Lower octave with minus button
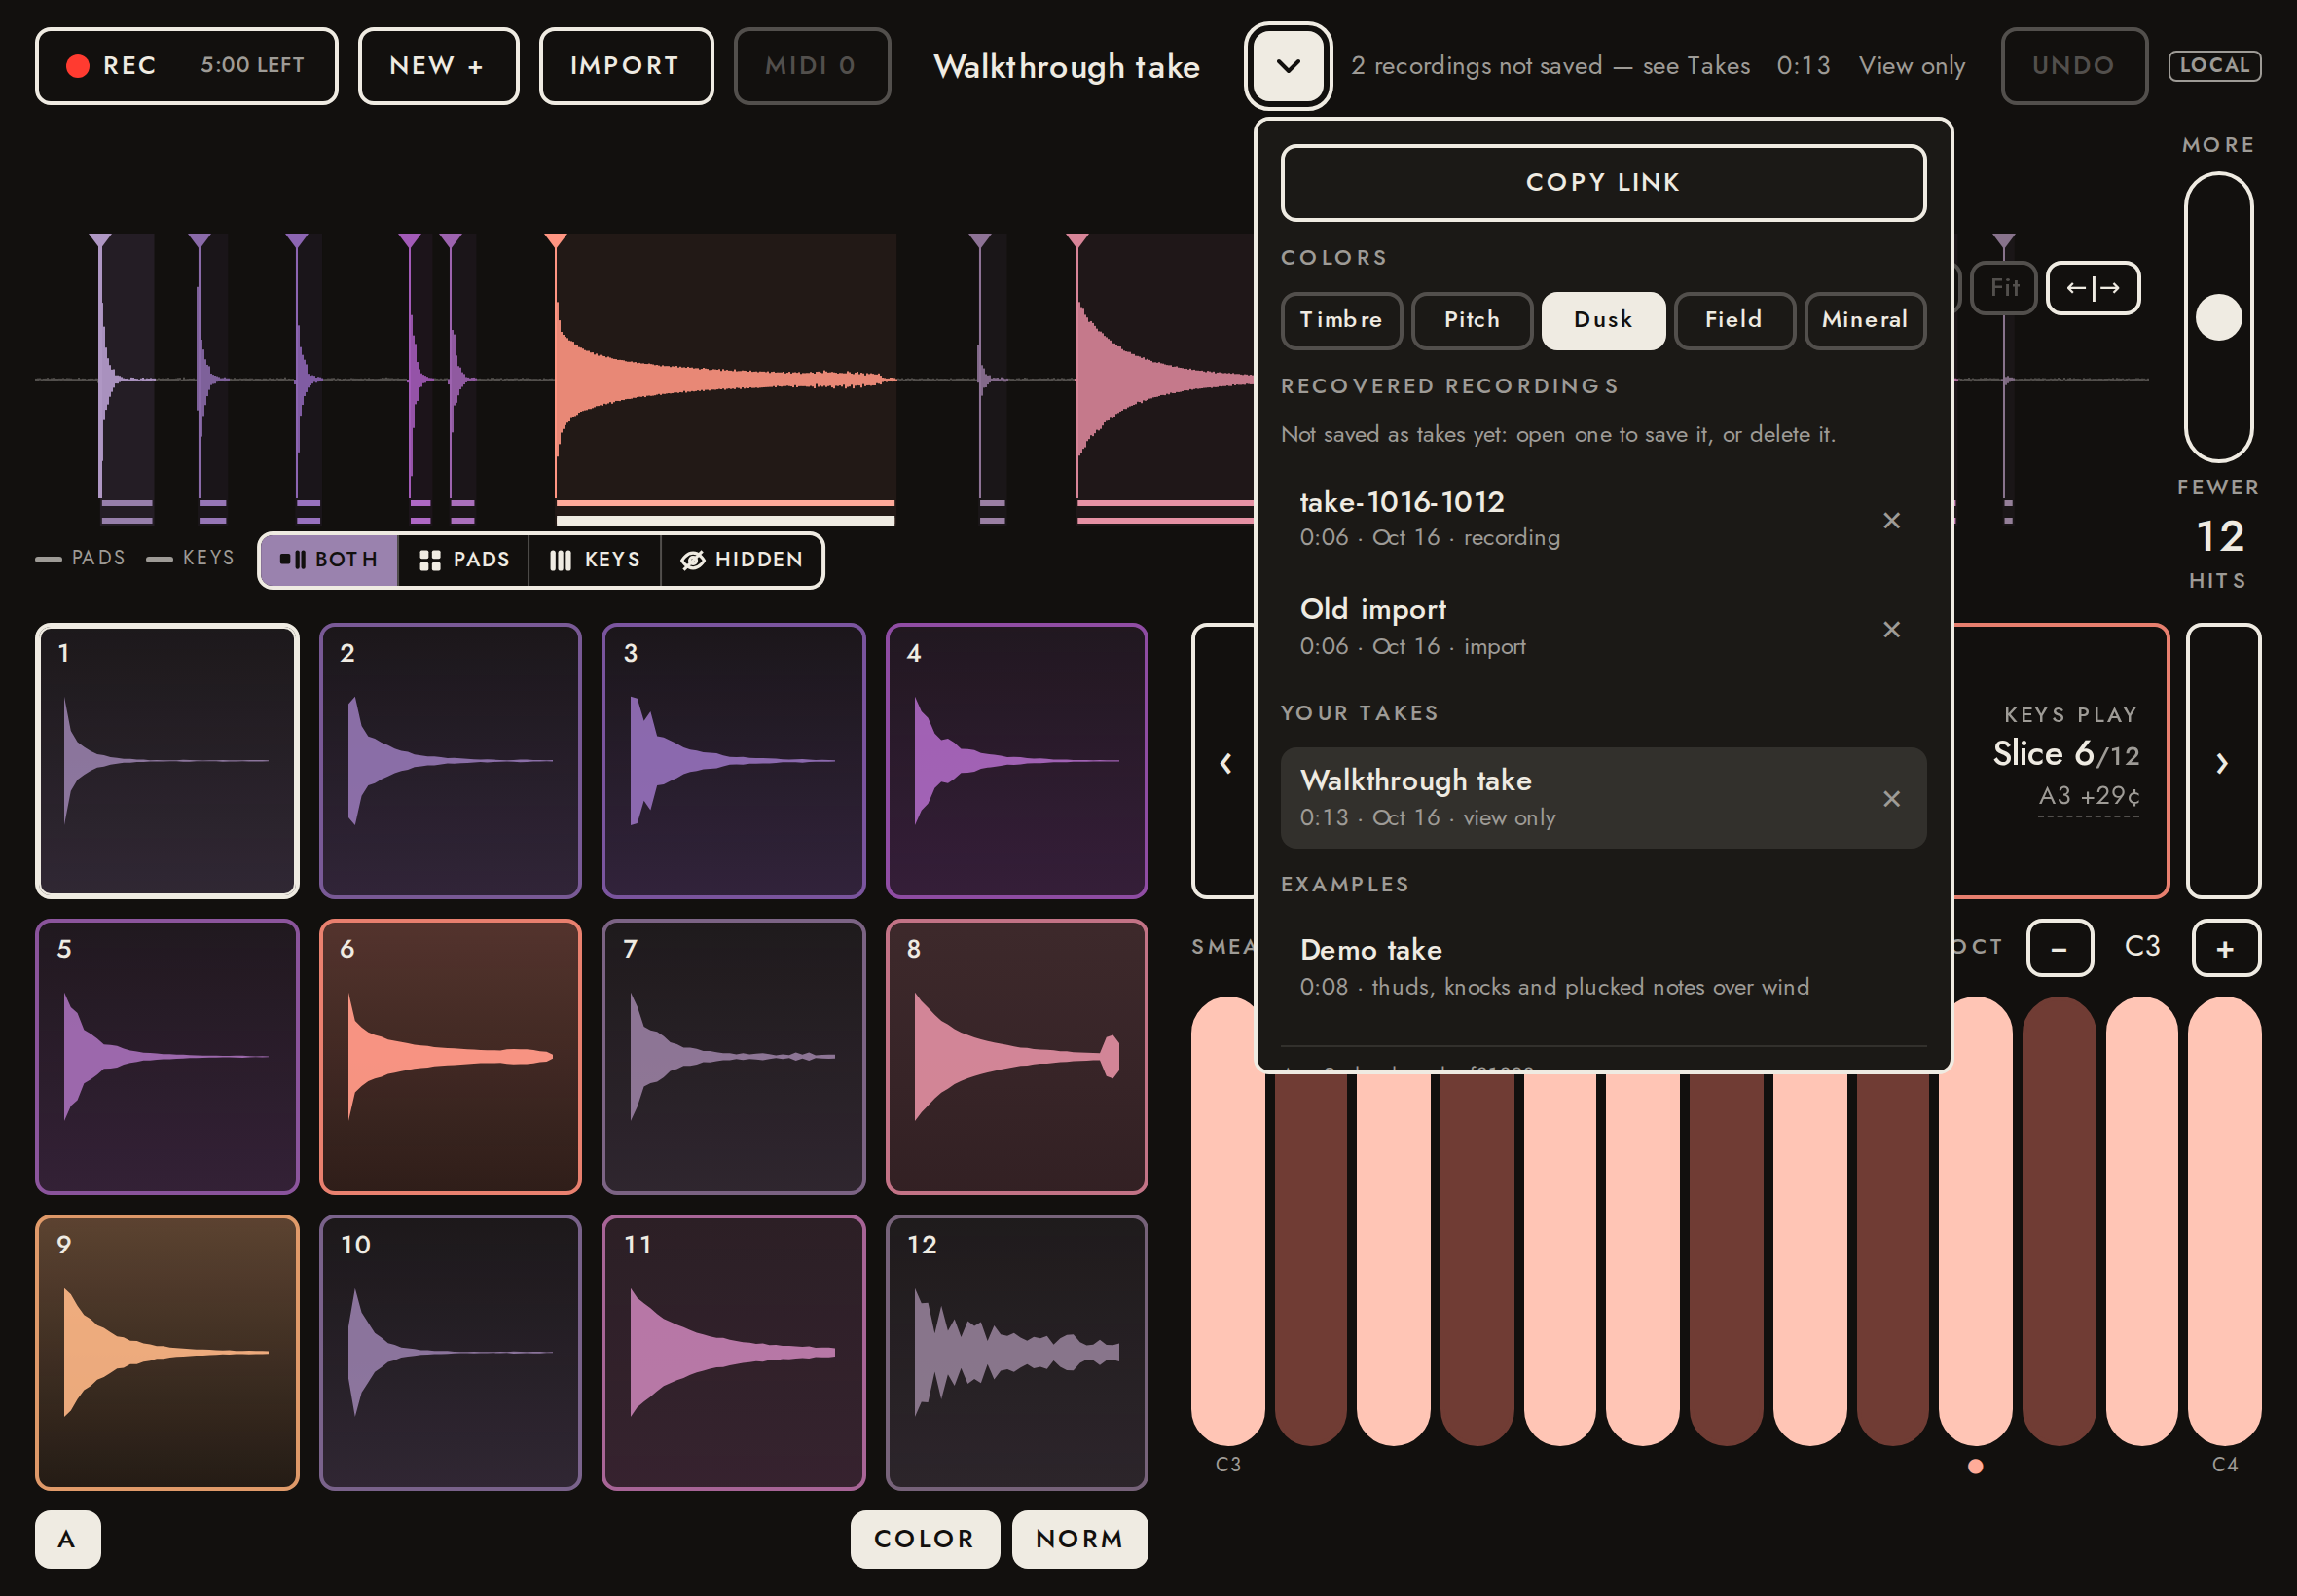 tap(2059, 948)
